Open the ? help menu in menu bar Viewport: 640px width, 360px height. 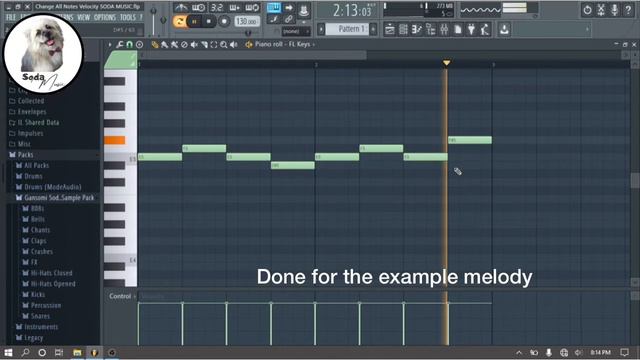coord(141,17)
